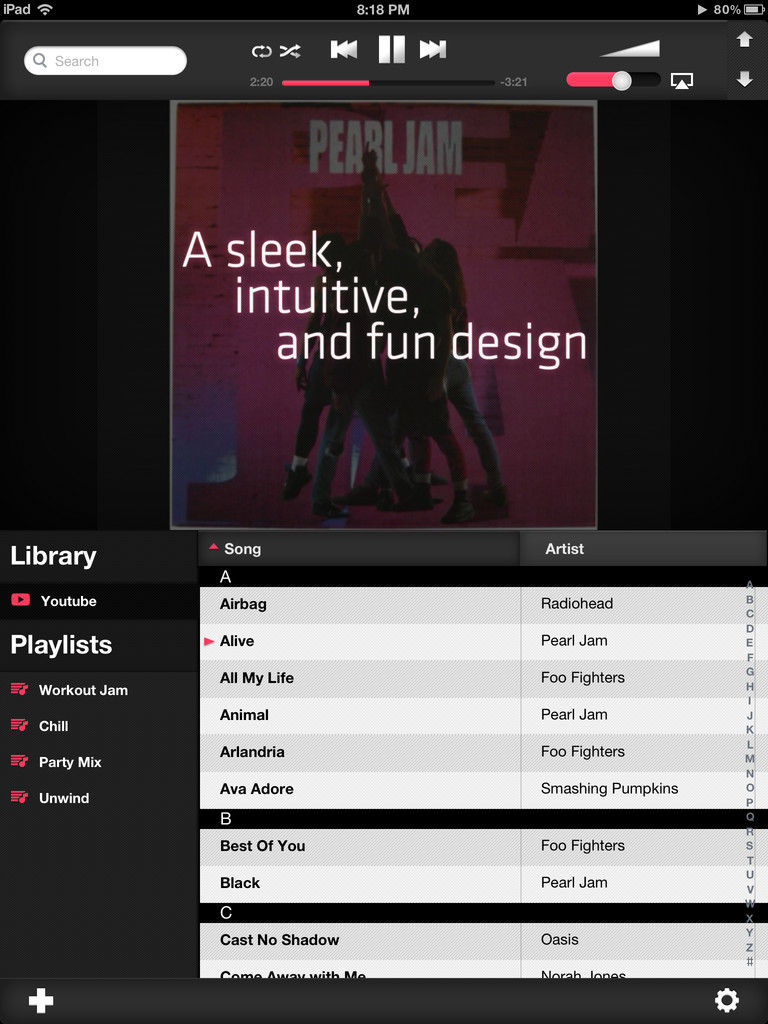Viewport: 768px width, 1024px height.
Task: Play the song Black
Action: pos(240,883)
